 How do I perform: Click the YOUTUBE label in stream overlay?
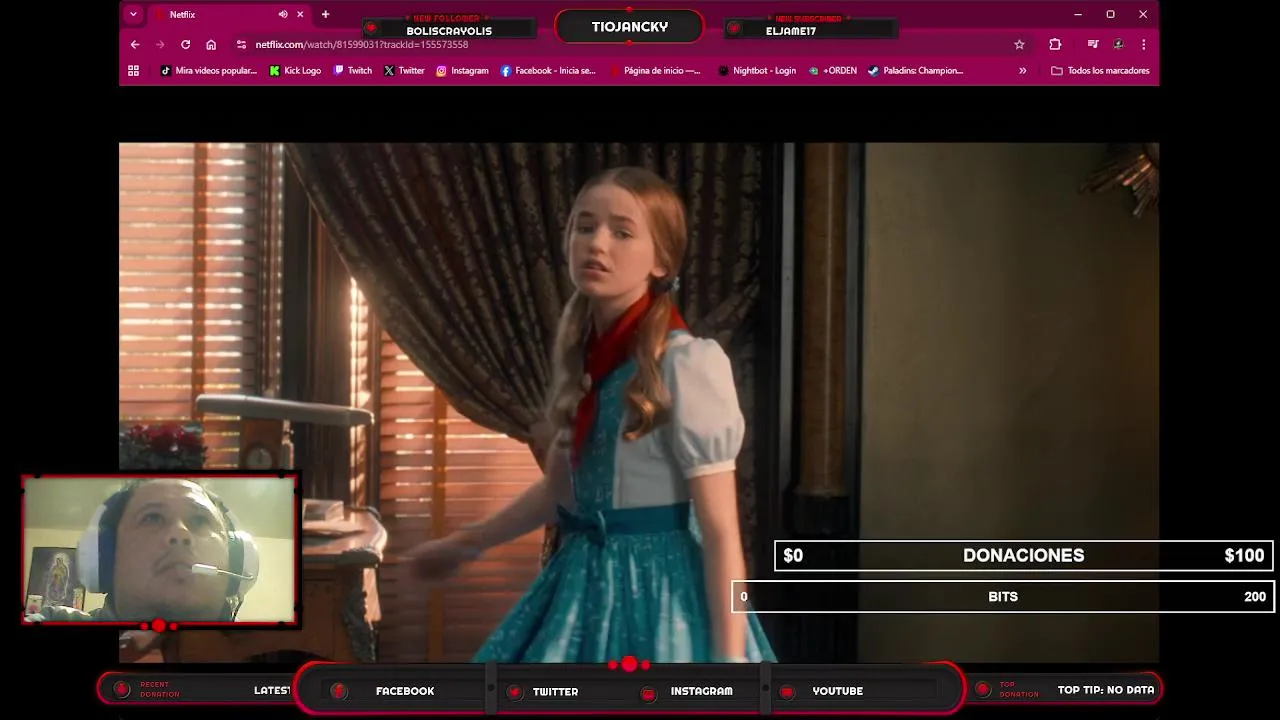pyautogui.click(x=837, y=691)
